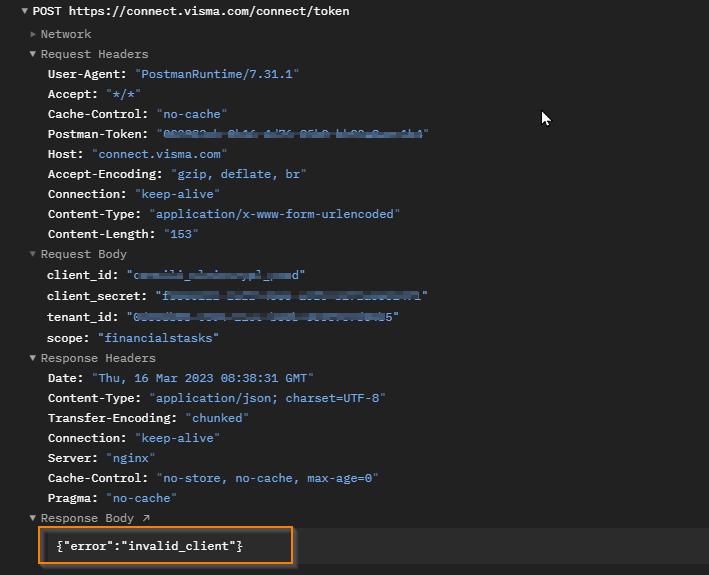
Task: Click the Server nginx value
Action: click(x=131, y=458)
